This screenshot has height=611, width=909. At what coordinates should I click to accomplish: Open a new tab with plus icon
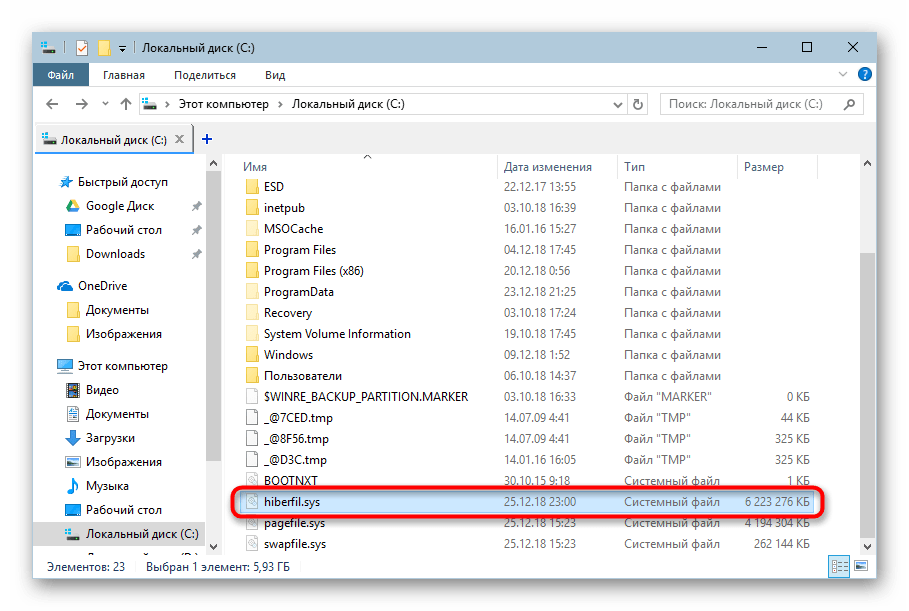click(x=207, y=139)
